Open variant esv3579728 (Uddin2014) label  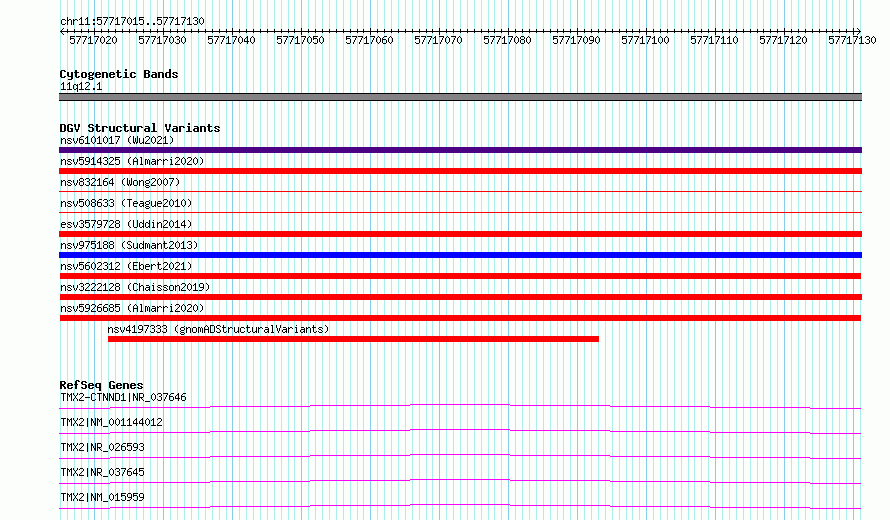point(126,224)
